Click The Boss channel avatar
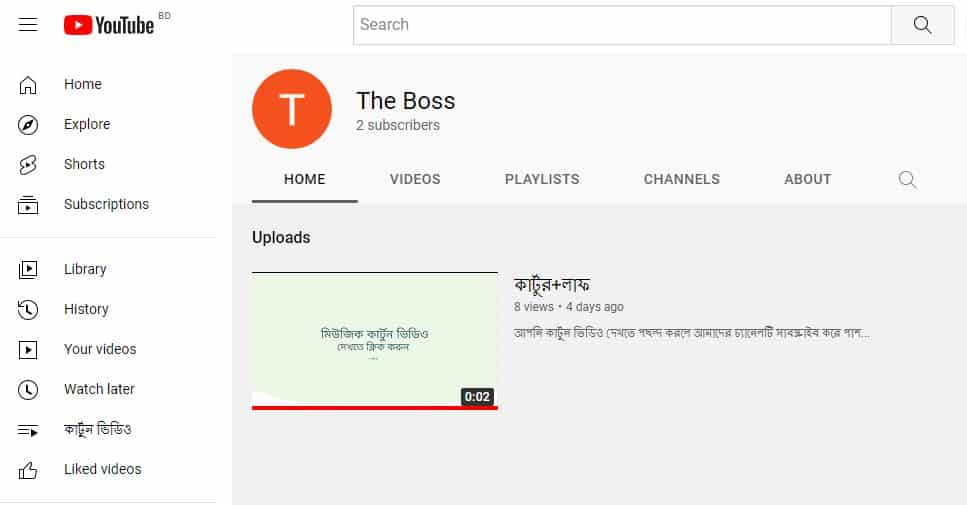The image size is (967, 505). pyautogui.click(x=292, y=109)
